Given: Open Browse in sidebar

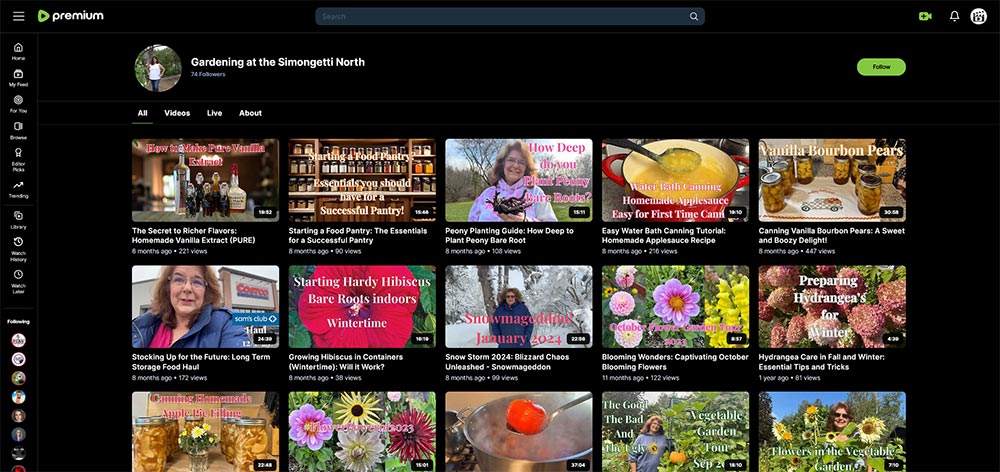Looking at the screenshot, I should [18, 131].
